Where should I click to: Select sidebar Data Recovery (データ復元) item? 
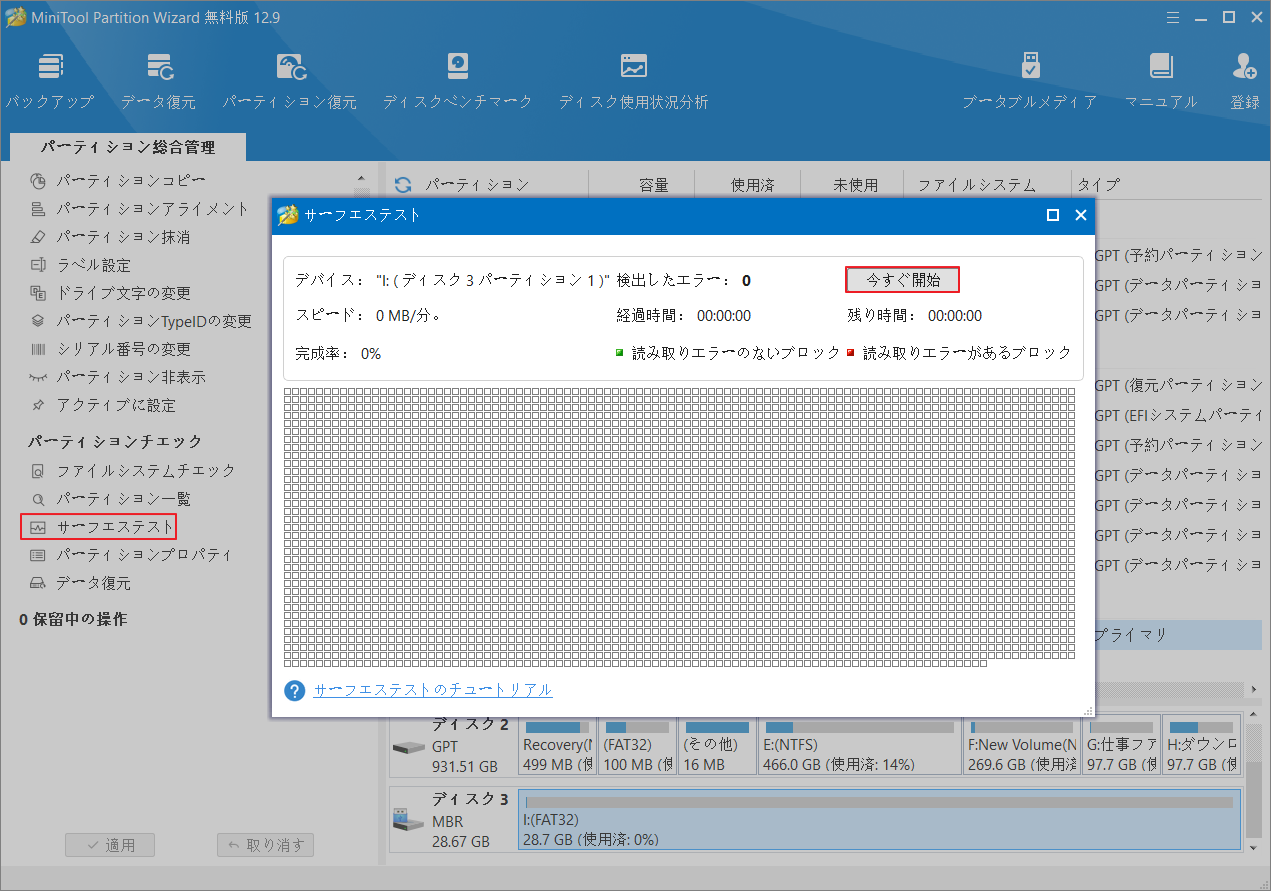click(80, 582)
